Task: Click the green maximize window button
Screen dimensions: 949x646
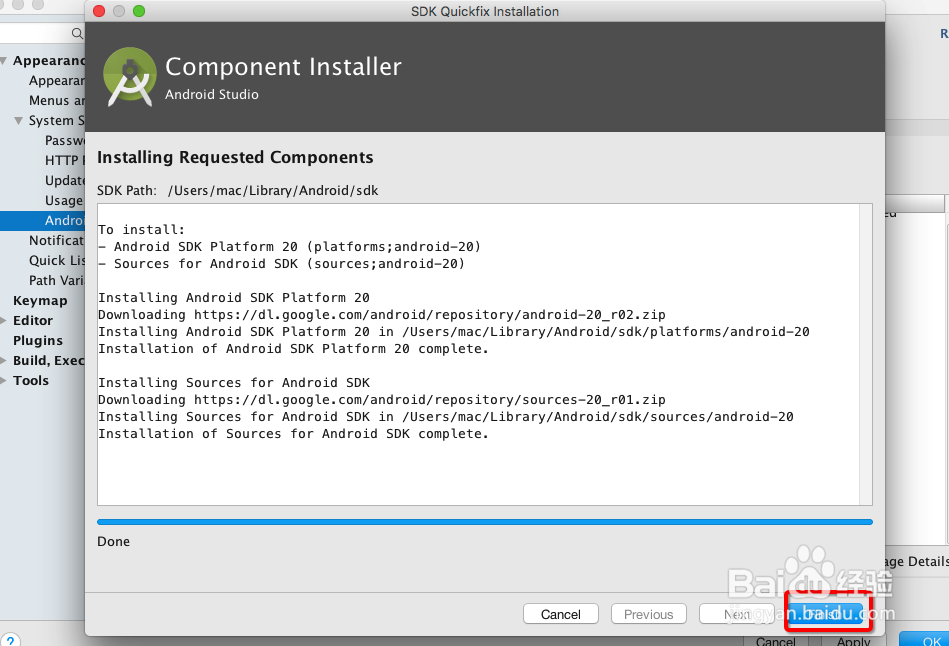Action: click(x=139, y=11)
